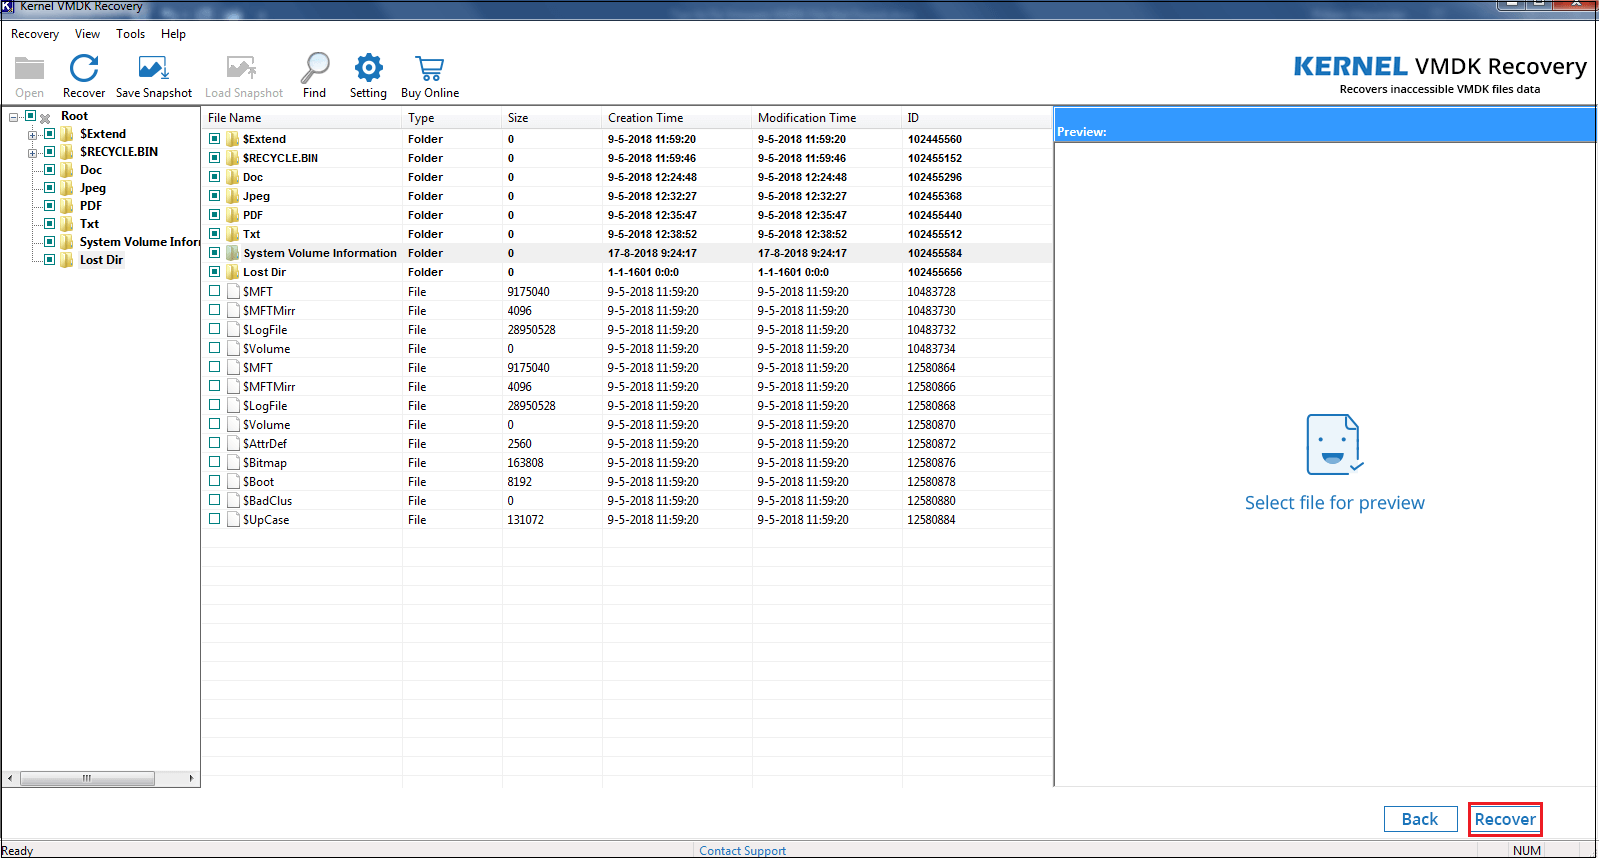The width and height of the screenshot is (1599, 859).
Task: Click the $Boot file icon
Action: click(x=233, y=482)
